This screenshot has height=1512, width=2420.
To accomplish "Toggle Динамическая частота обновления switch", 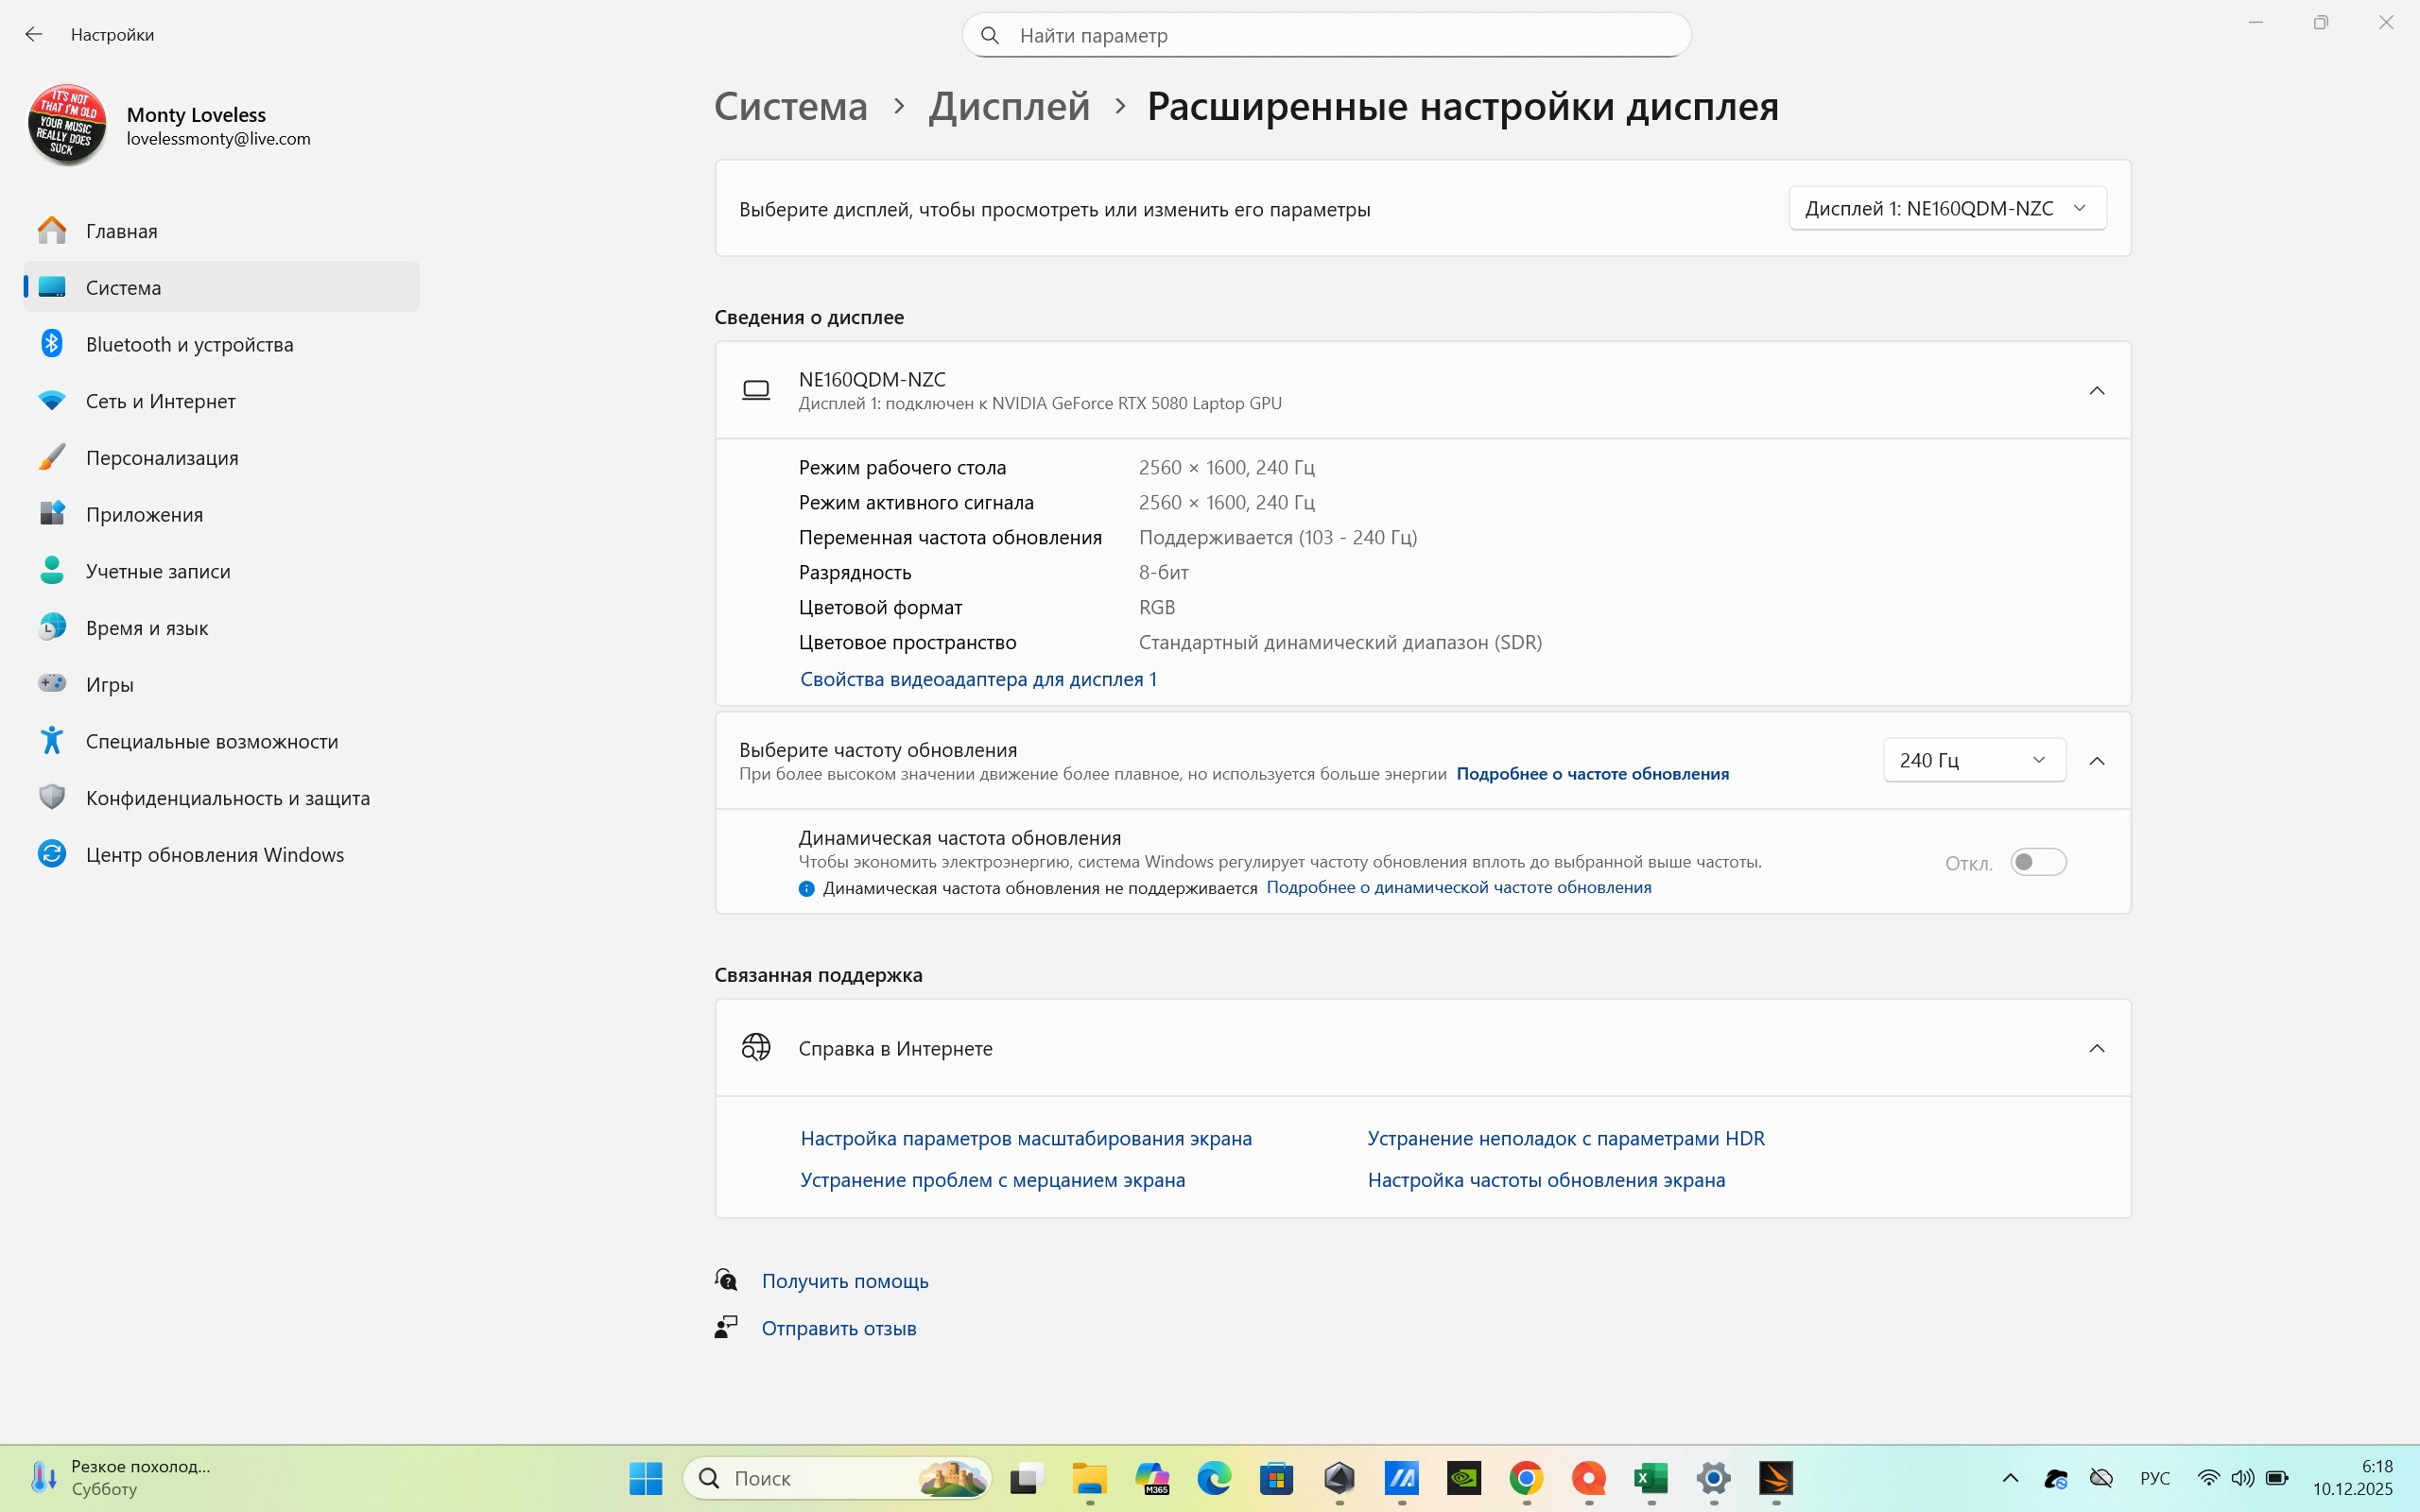I will tap(2038, 862).
